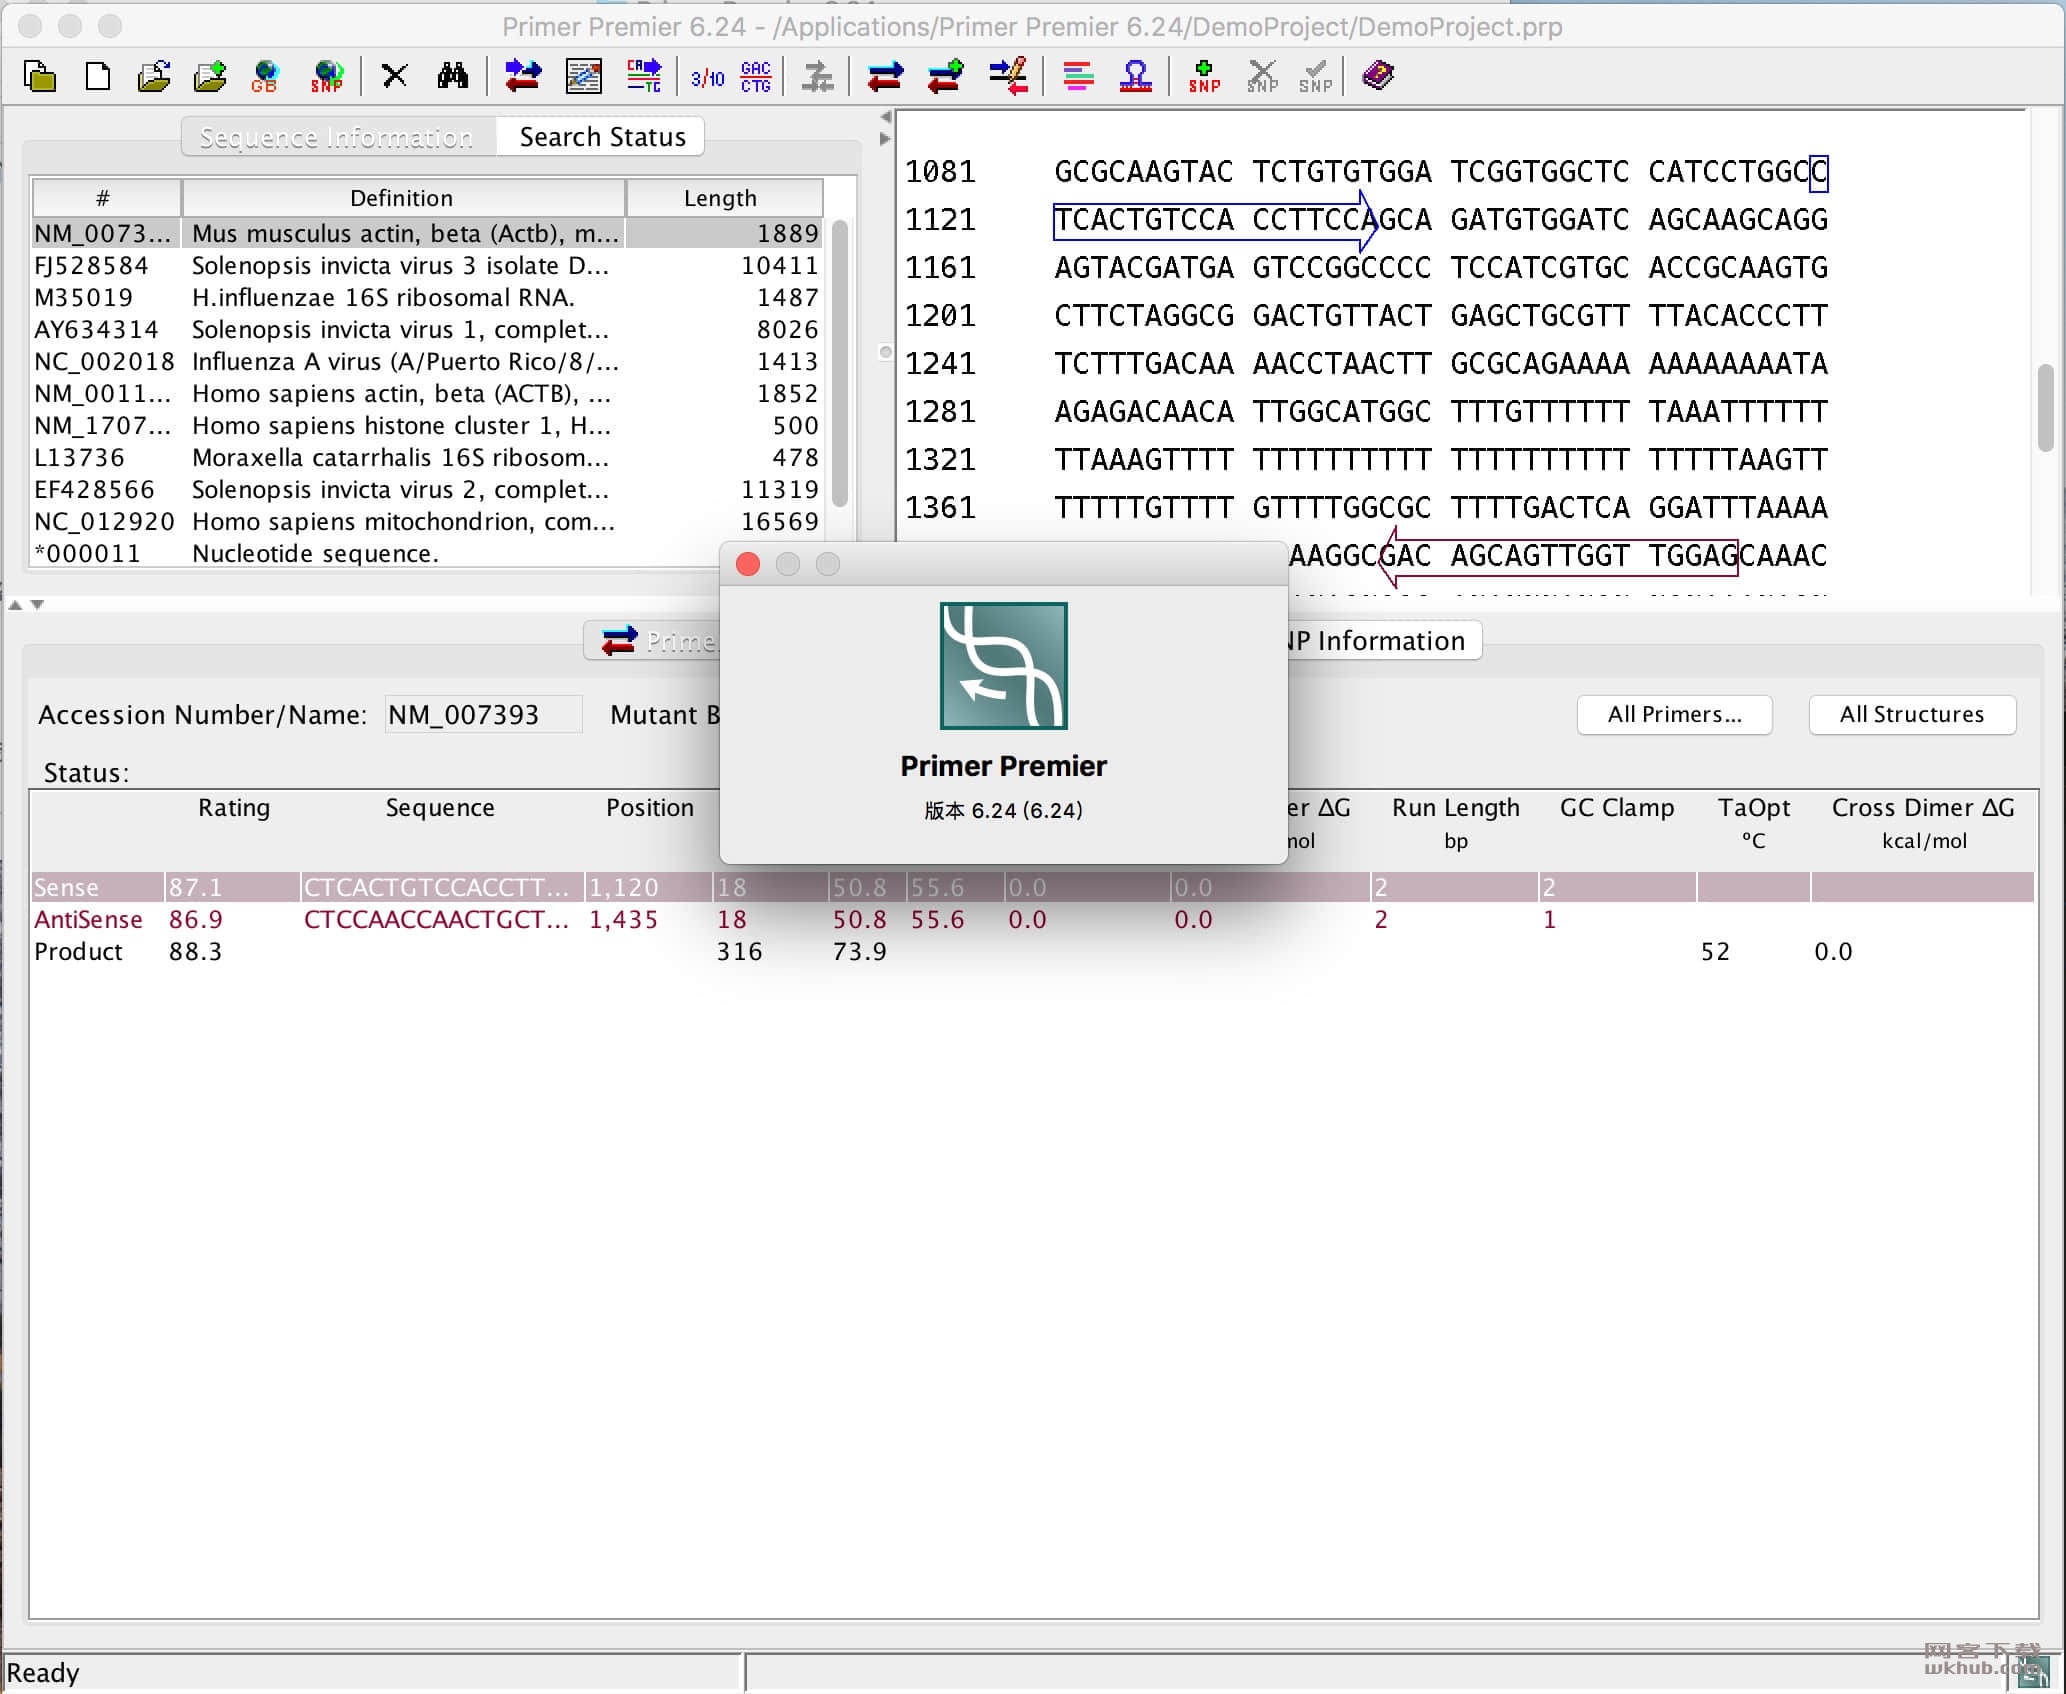The image size is (2066, 1694).
Task: Click the delete X icon in toolbar
Action: (395, 76)
